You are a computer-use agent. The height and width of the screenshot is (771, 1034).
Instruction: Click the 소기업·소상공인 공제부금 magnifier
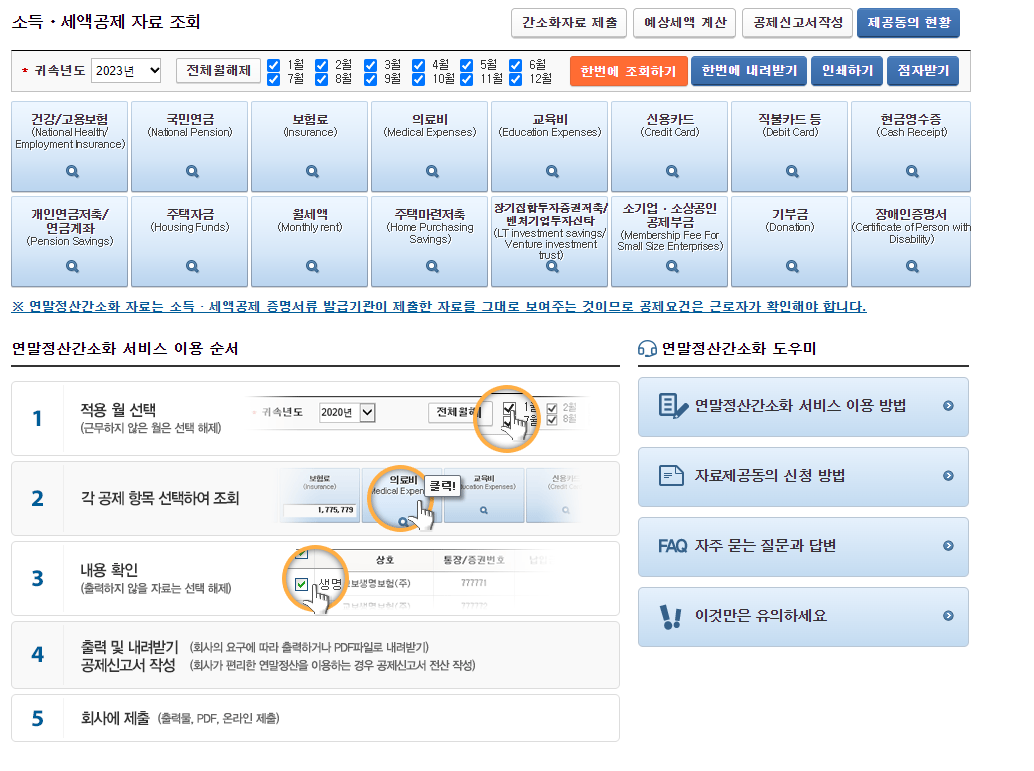(673, 266)
